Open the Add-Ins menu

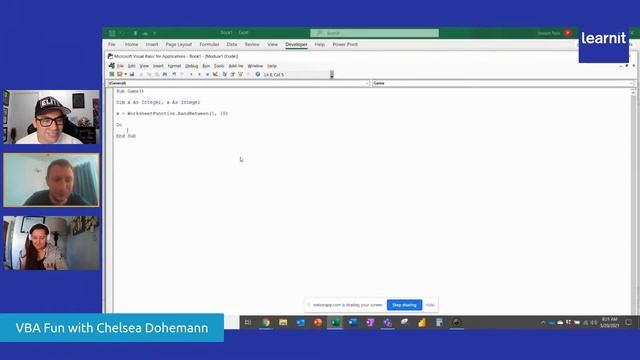(x=236, y=66)
